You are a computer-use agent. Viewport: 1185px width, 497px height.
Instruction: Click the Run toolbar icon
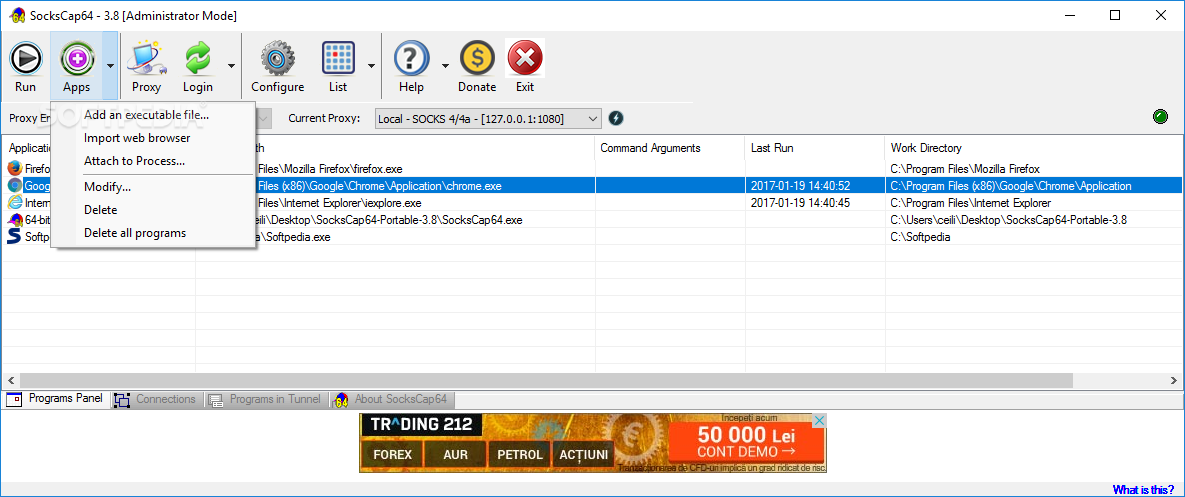point(25,58)
